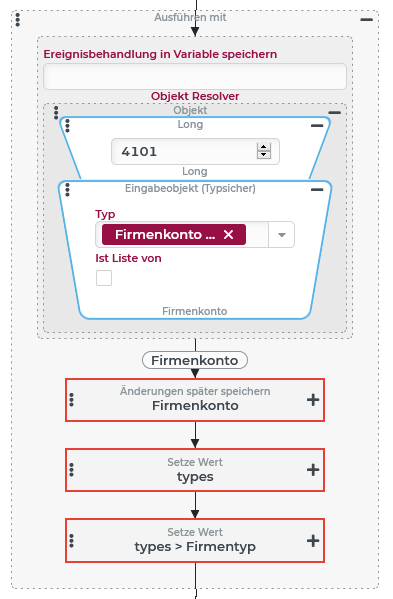
Task: Collapse the Ausführen mit block
Action: [x=366, y=19]
